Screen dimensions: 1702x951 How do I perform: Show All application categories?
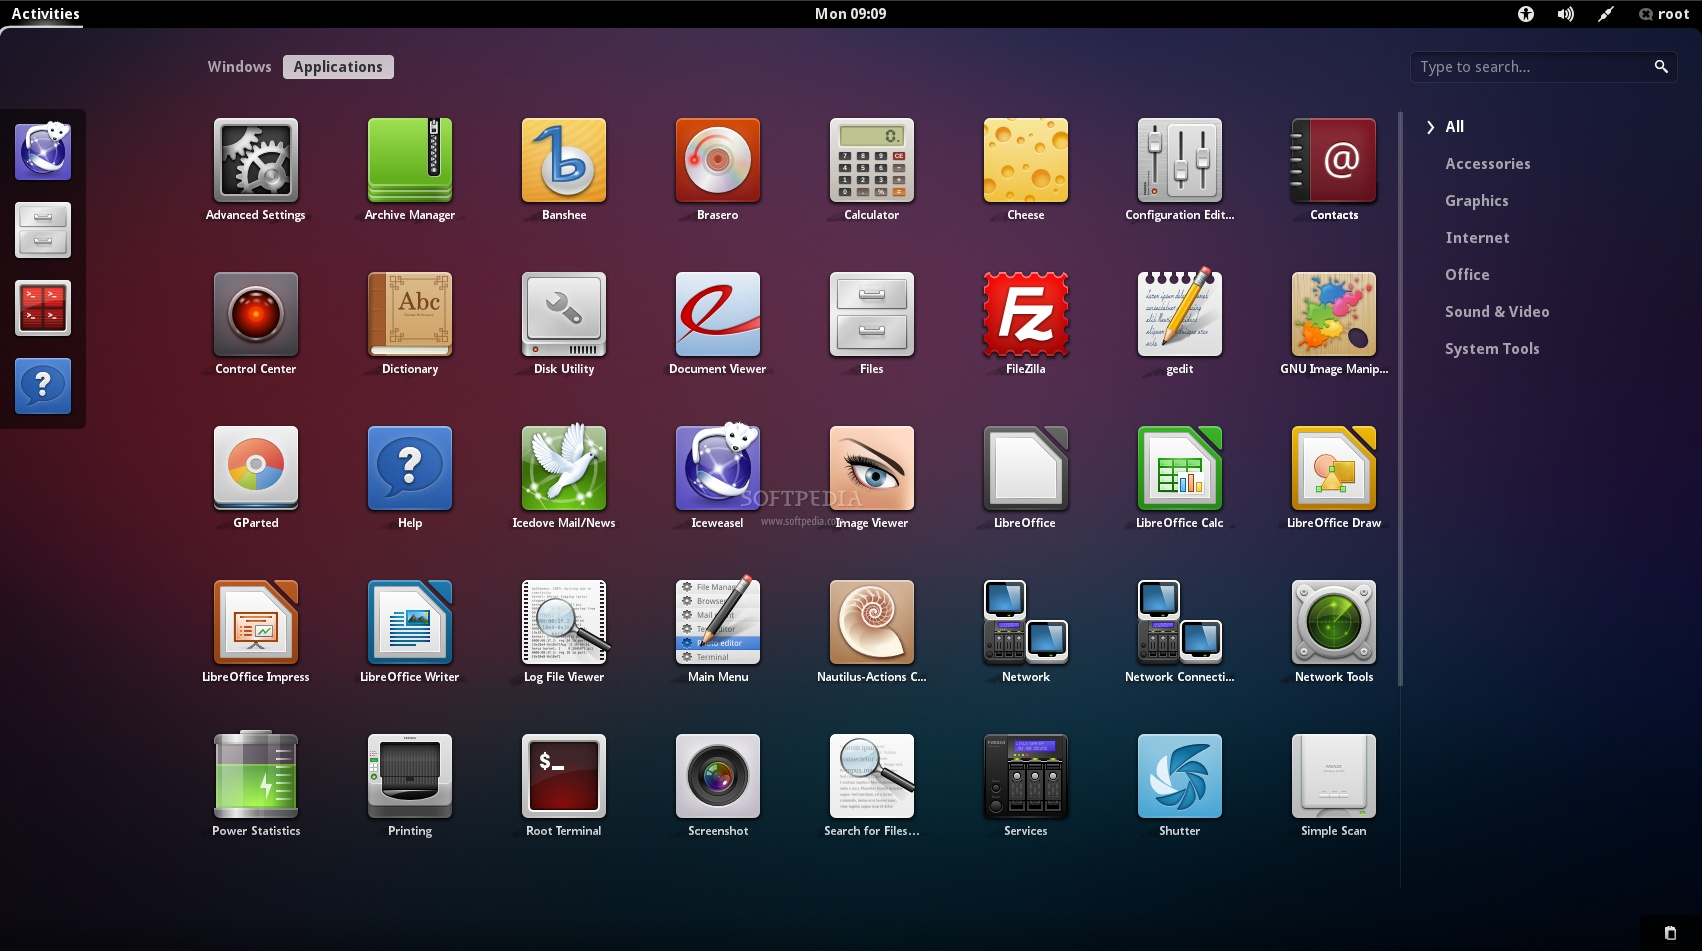[x=1454, y=127]
